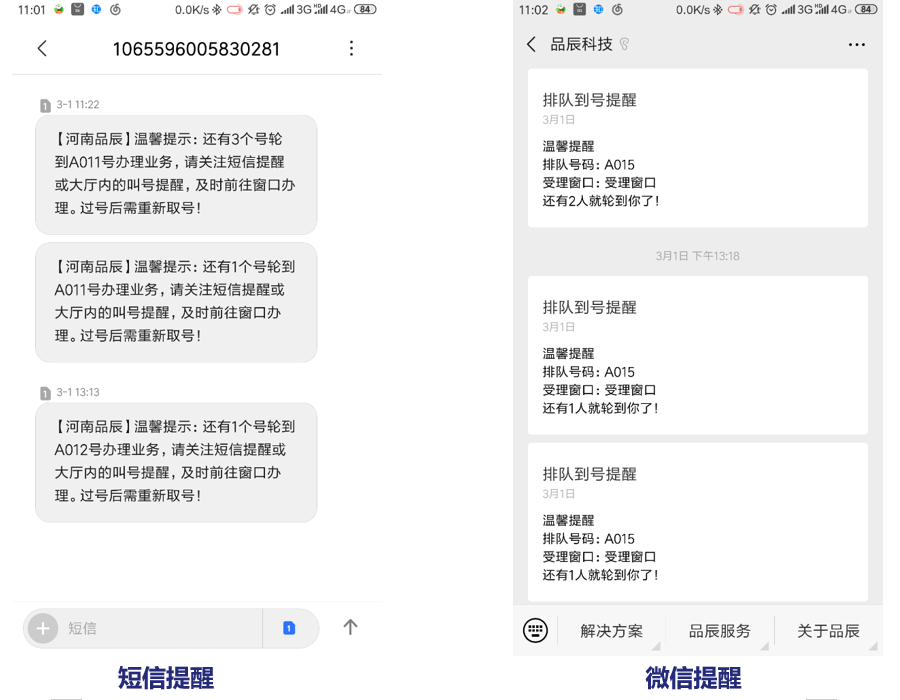The image size is (900, 700).
Task: Open SMS message about A012号办理业务
Action: click(x=176, y=462)
